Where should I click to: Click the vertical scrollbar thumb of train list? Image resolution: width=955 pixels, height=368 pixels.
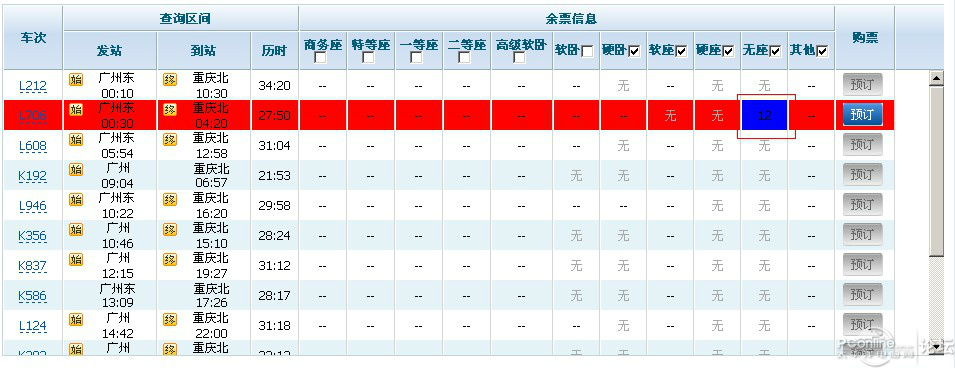point(937,171)
